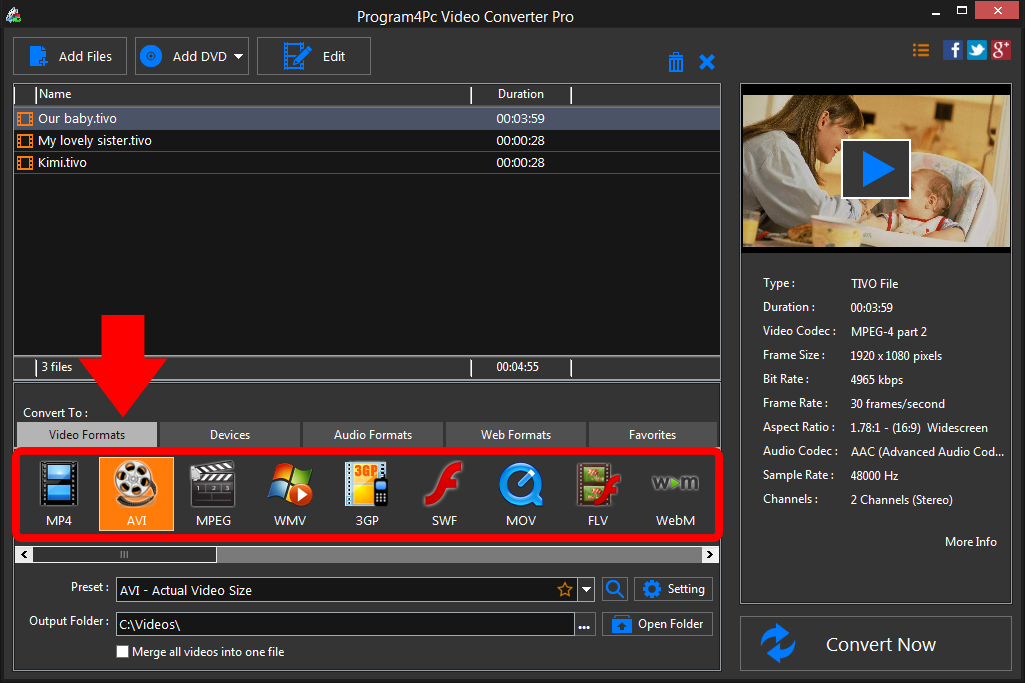The width and height of the screenshot is (1025, 683).
Task: Open the Web Formats tab
Action: tap(516, 435)
